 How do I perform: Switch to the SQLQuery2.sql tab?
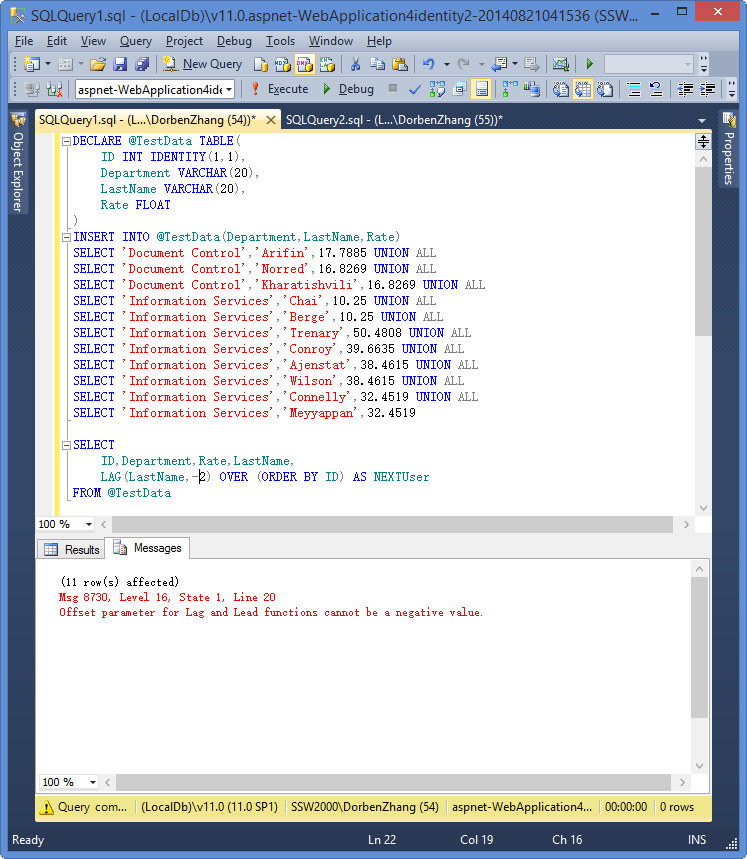coord(393,120)
